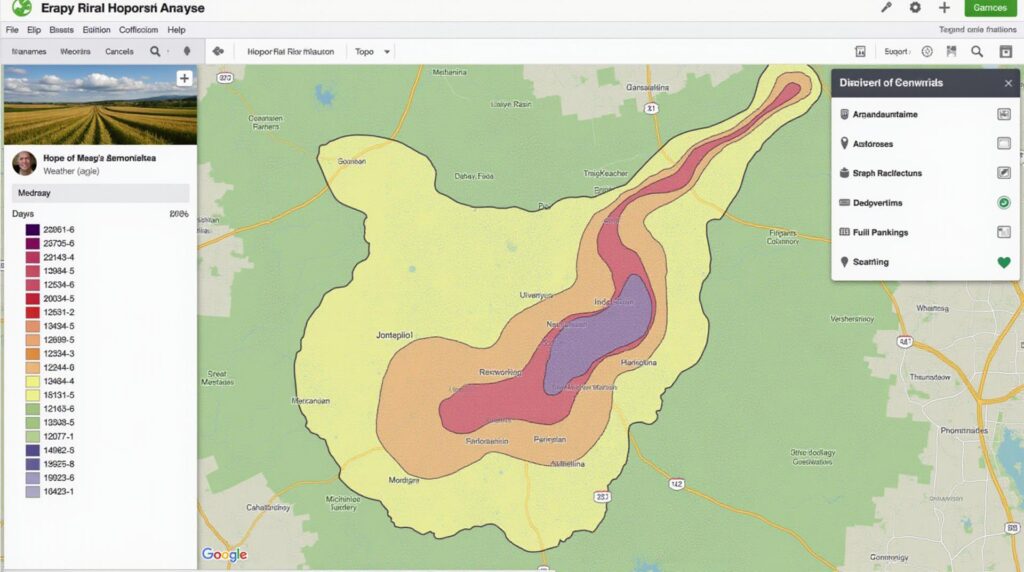Click the wrench tool icon in the title bar
This screenshot has width=1024, height=572.
886,8
